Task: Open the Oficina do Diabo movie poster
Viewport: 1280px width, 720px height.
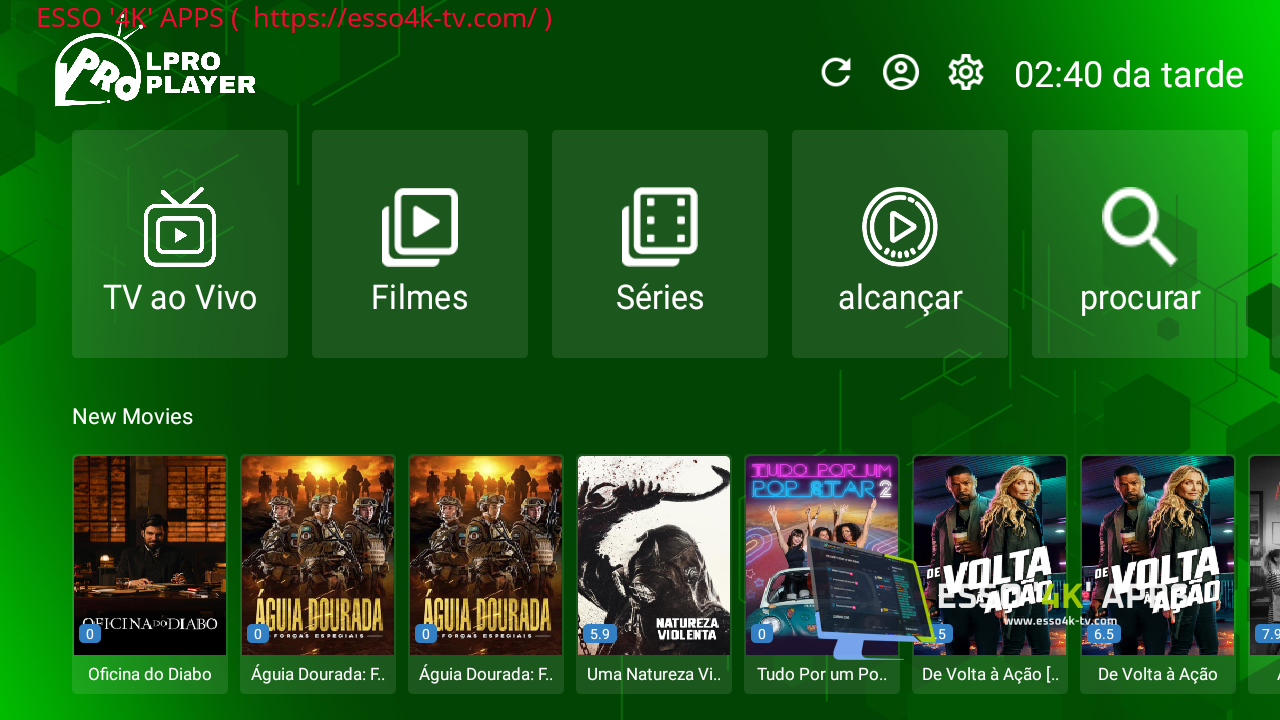Action: (x=150, y=555)
